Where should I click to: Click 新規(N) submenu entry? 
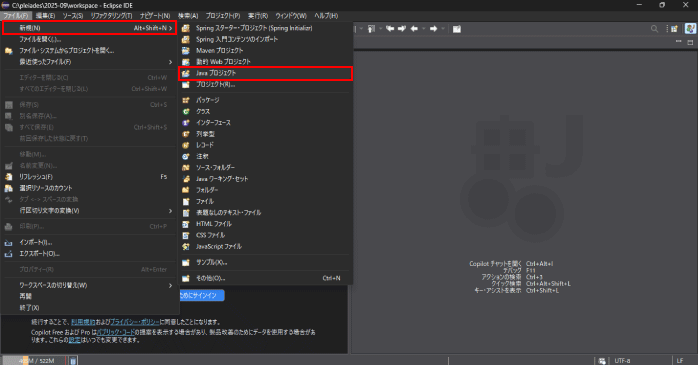[89, 28]
